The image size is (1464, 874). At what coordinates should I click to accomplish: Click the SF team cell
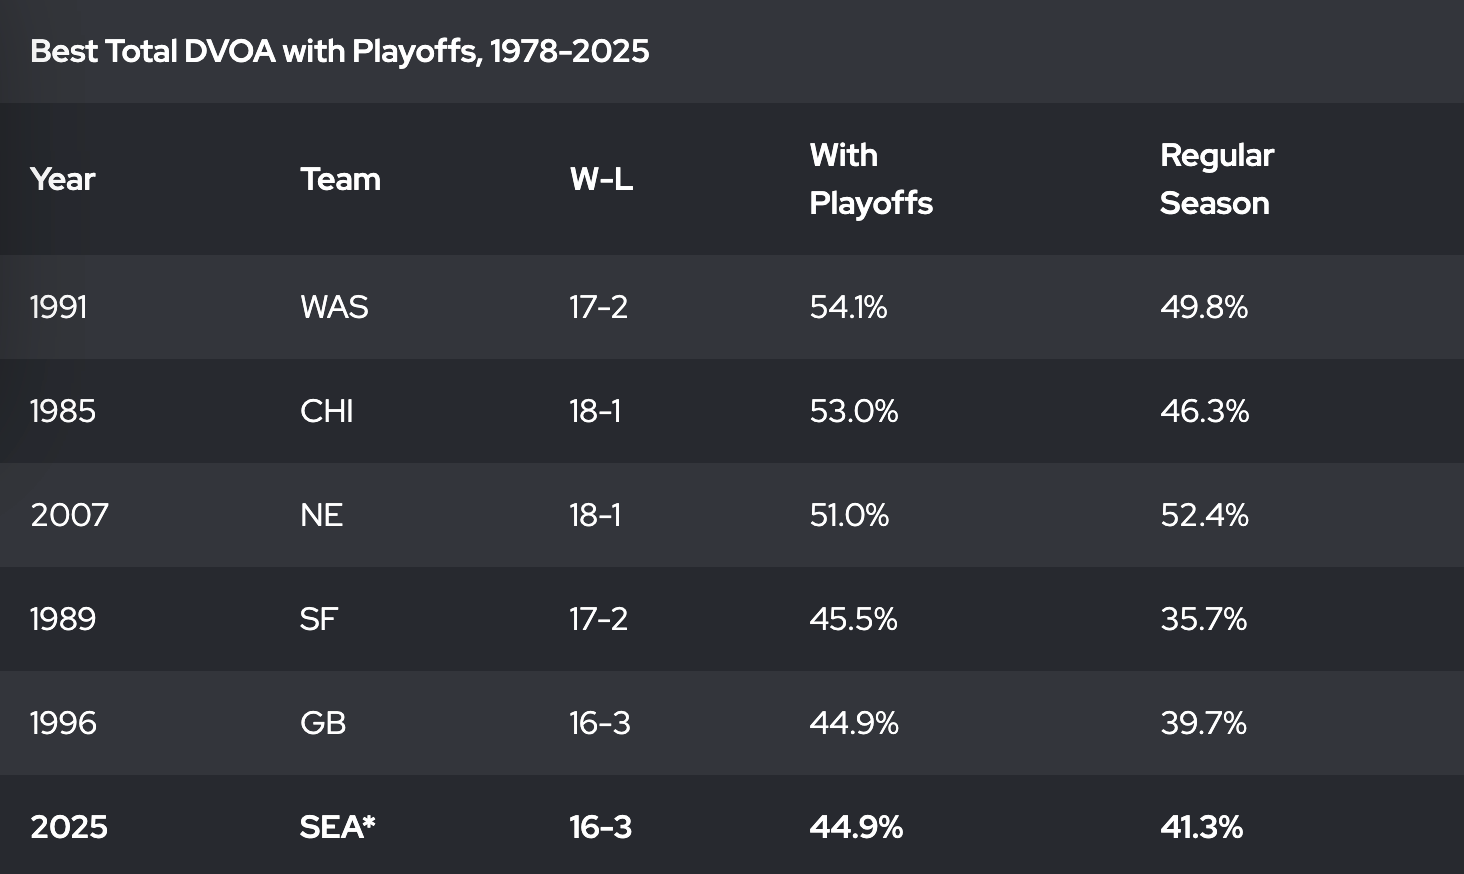[x=318, y=619]
